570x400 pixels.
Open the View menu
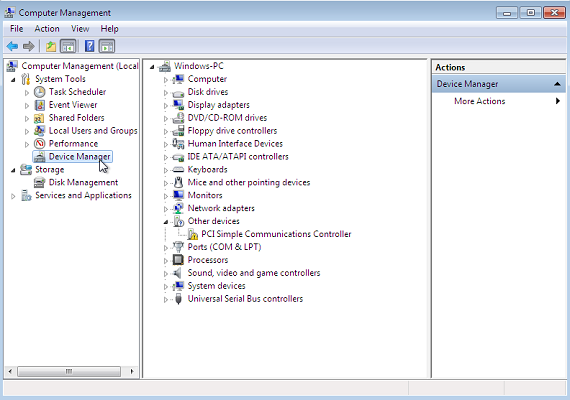click(x=80, y=29)
